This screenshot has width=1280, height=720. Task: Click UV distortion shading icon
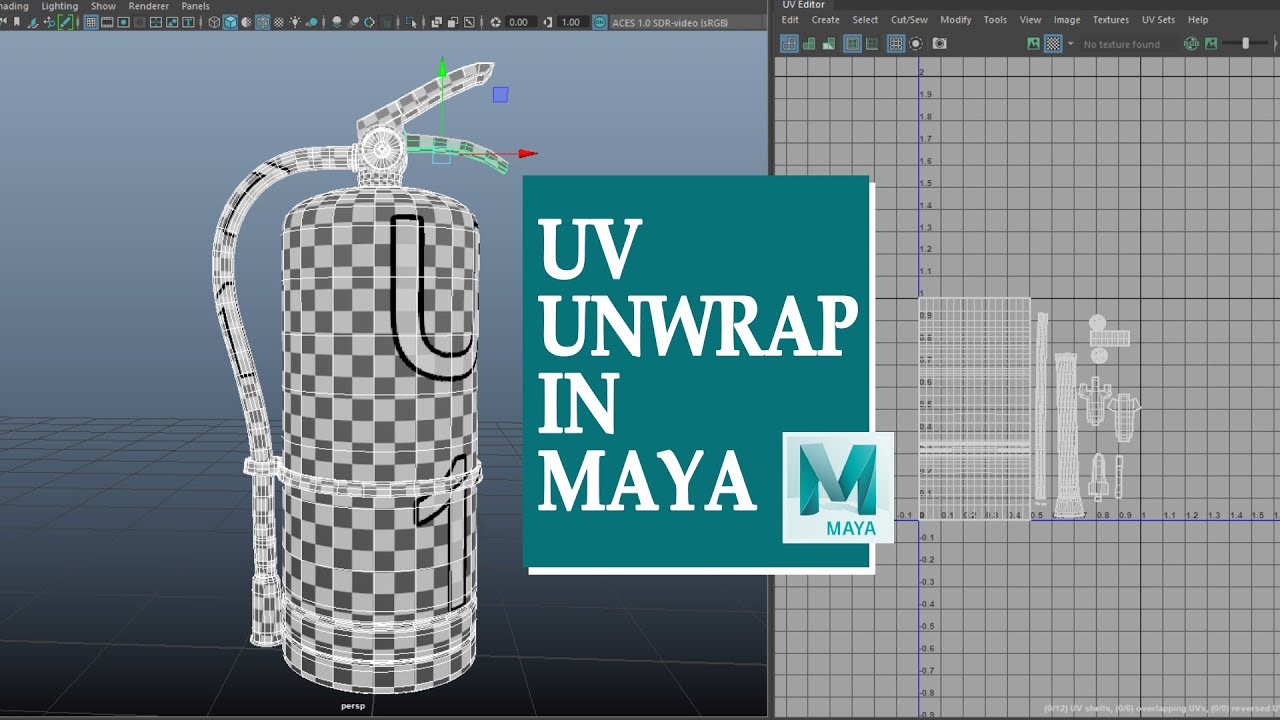click(x=829, y=43)
